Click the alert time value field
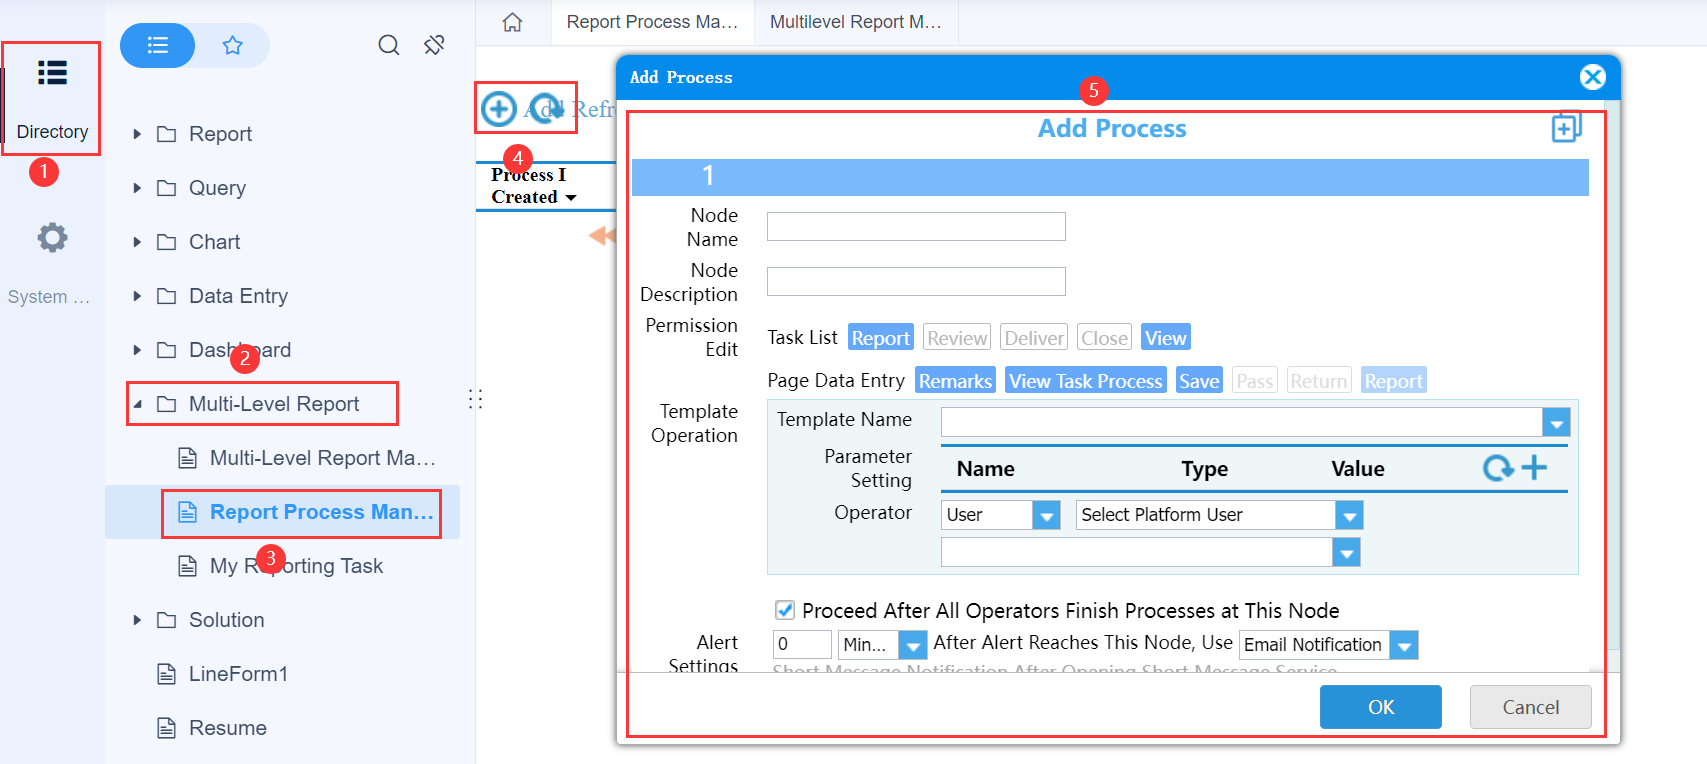1707x764 pixels. pos(802,645)
